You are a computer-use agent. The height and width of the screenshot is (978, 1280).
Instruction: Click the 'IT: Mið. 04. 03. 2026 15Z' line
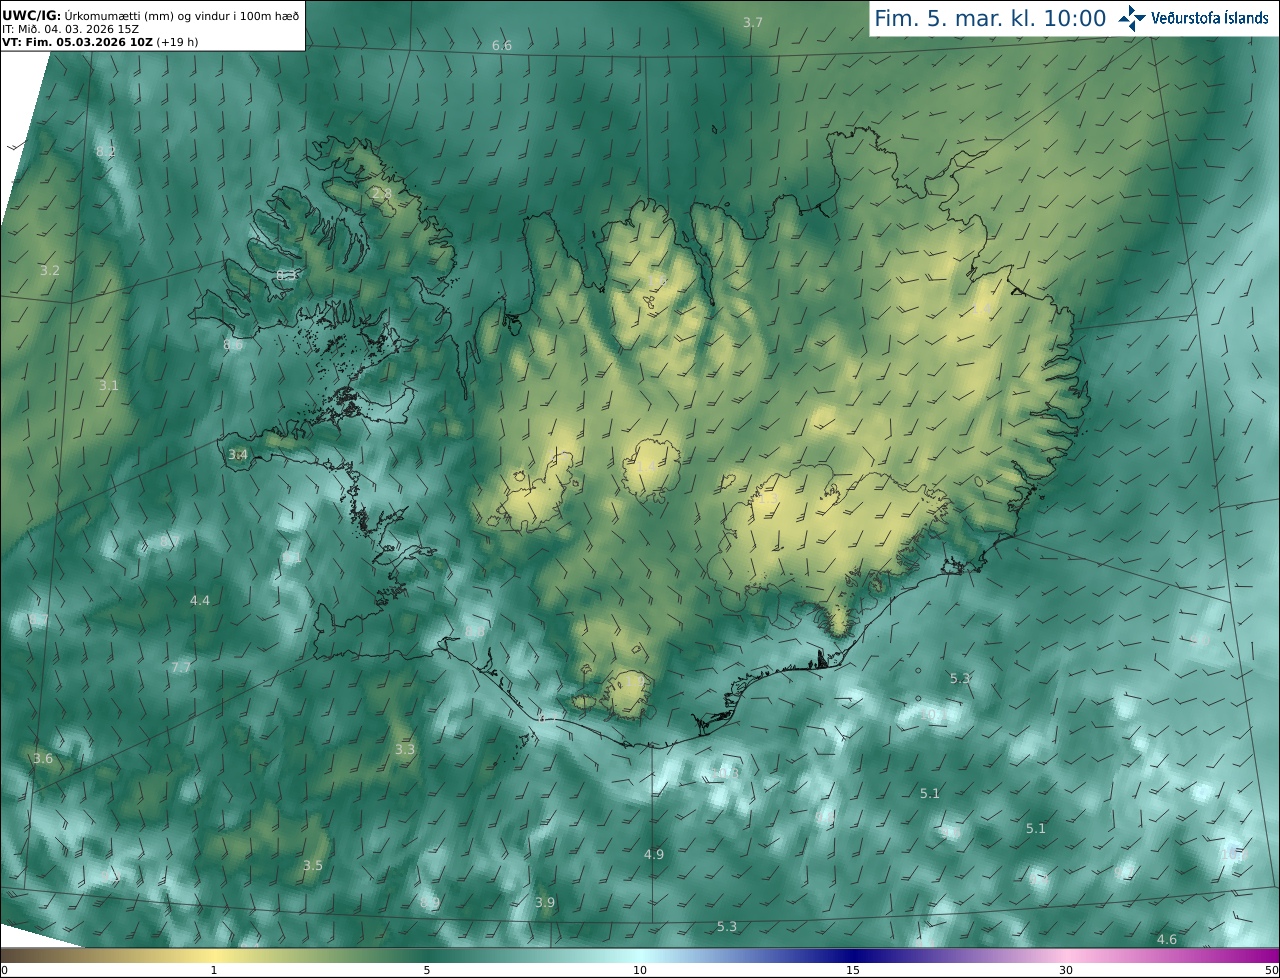(71, 28)
